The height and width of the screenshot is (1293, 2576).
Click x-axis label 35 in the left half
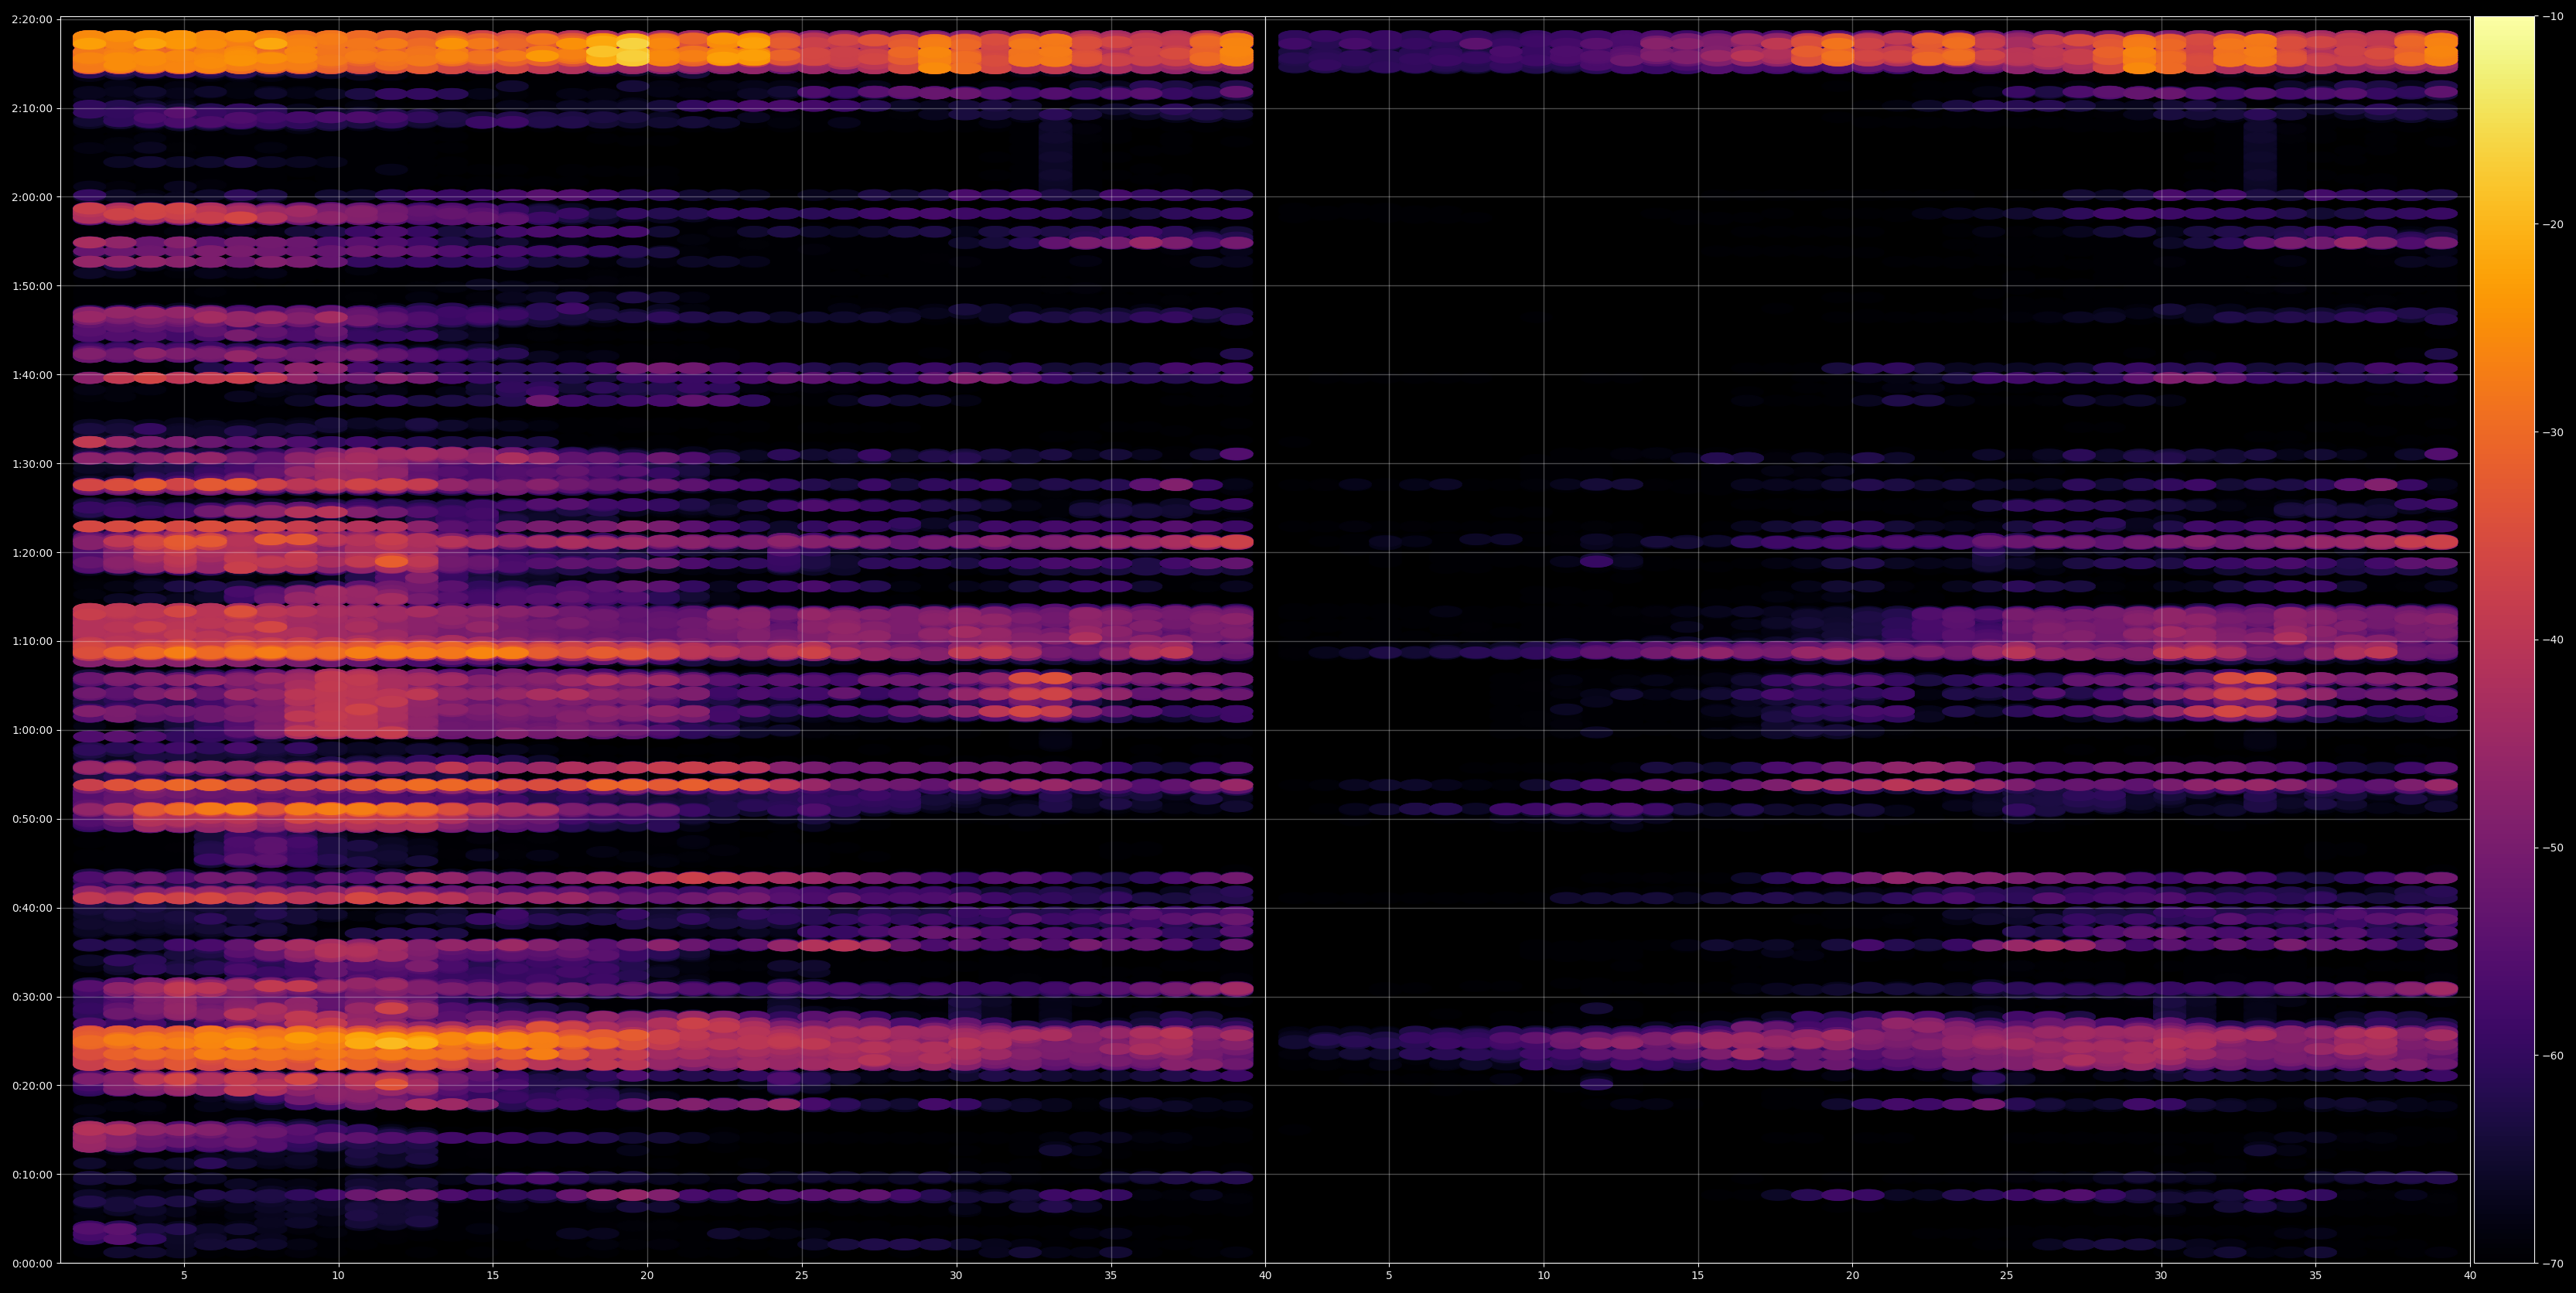pos(1110,1276)
